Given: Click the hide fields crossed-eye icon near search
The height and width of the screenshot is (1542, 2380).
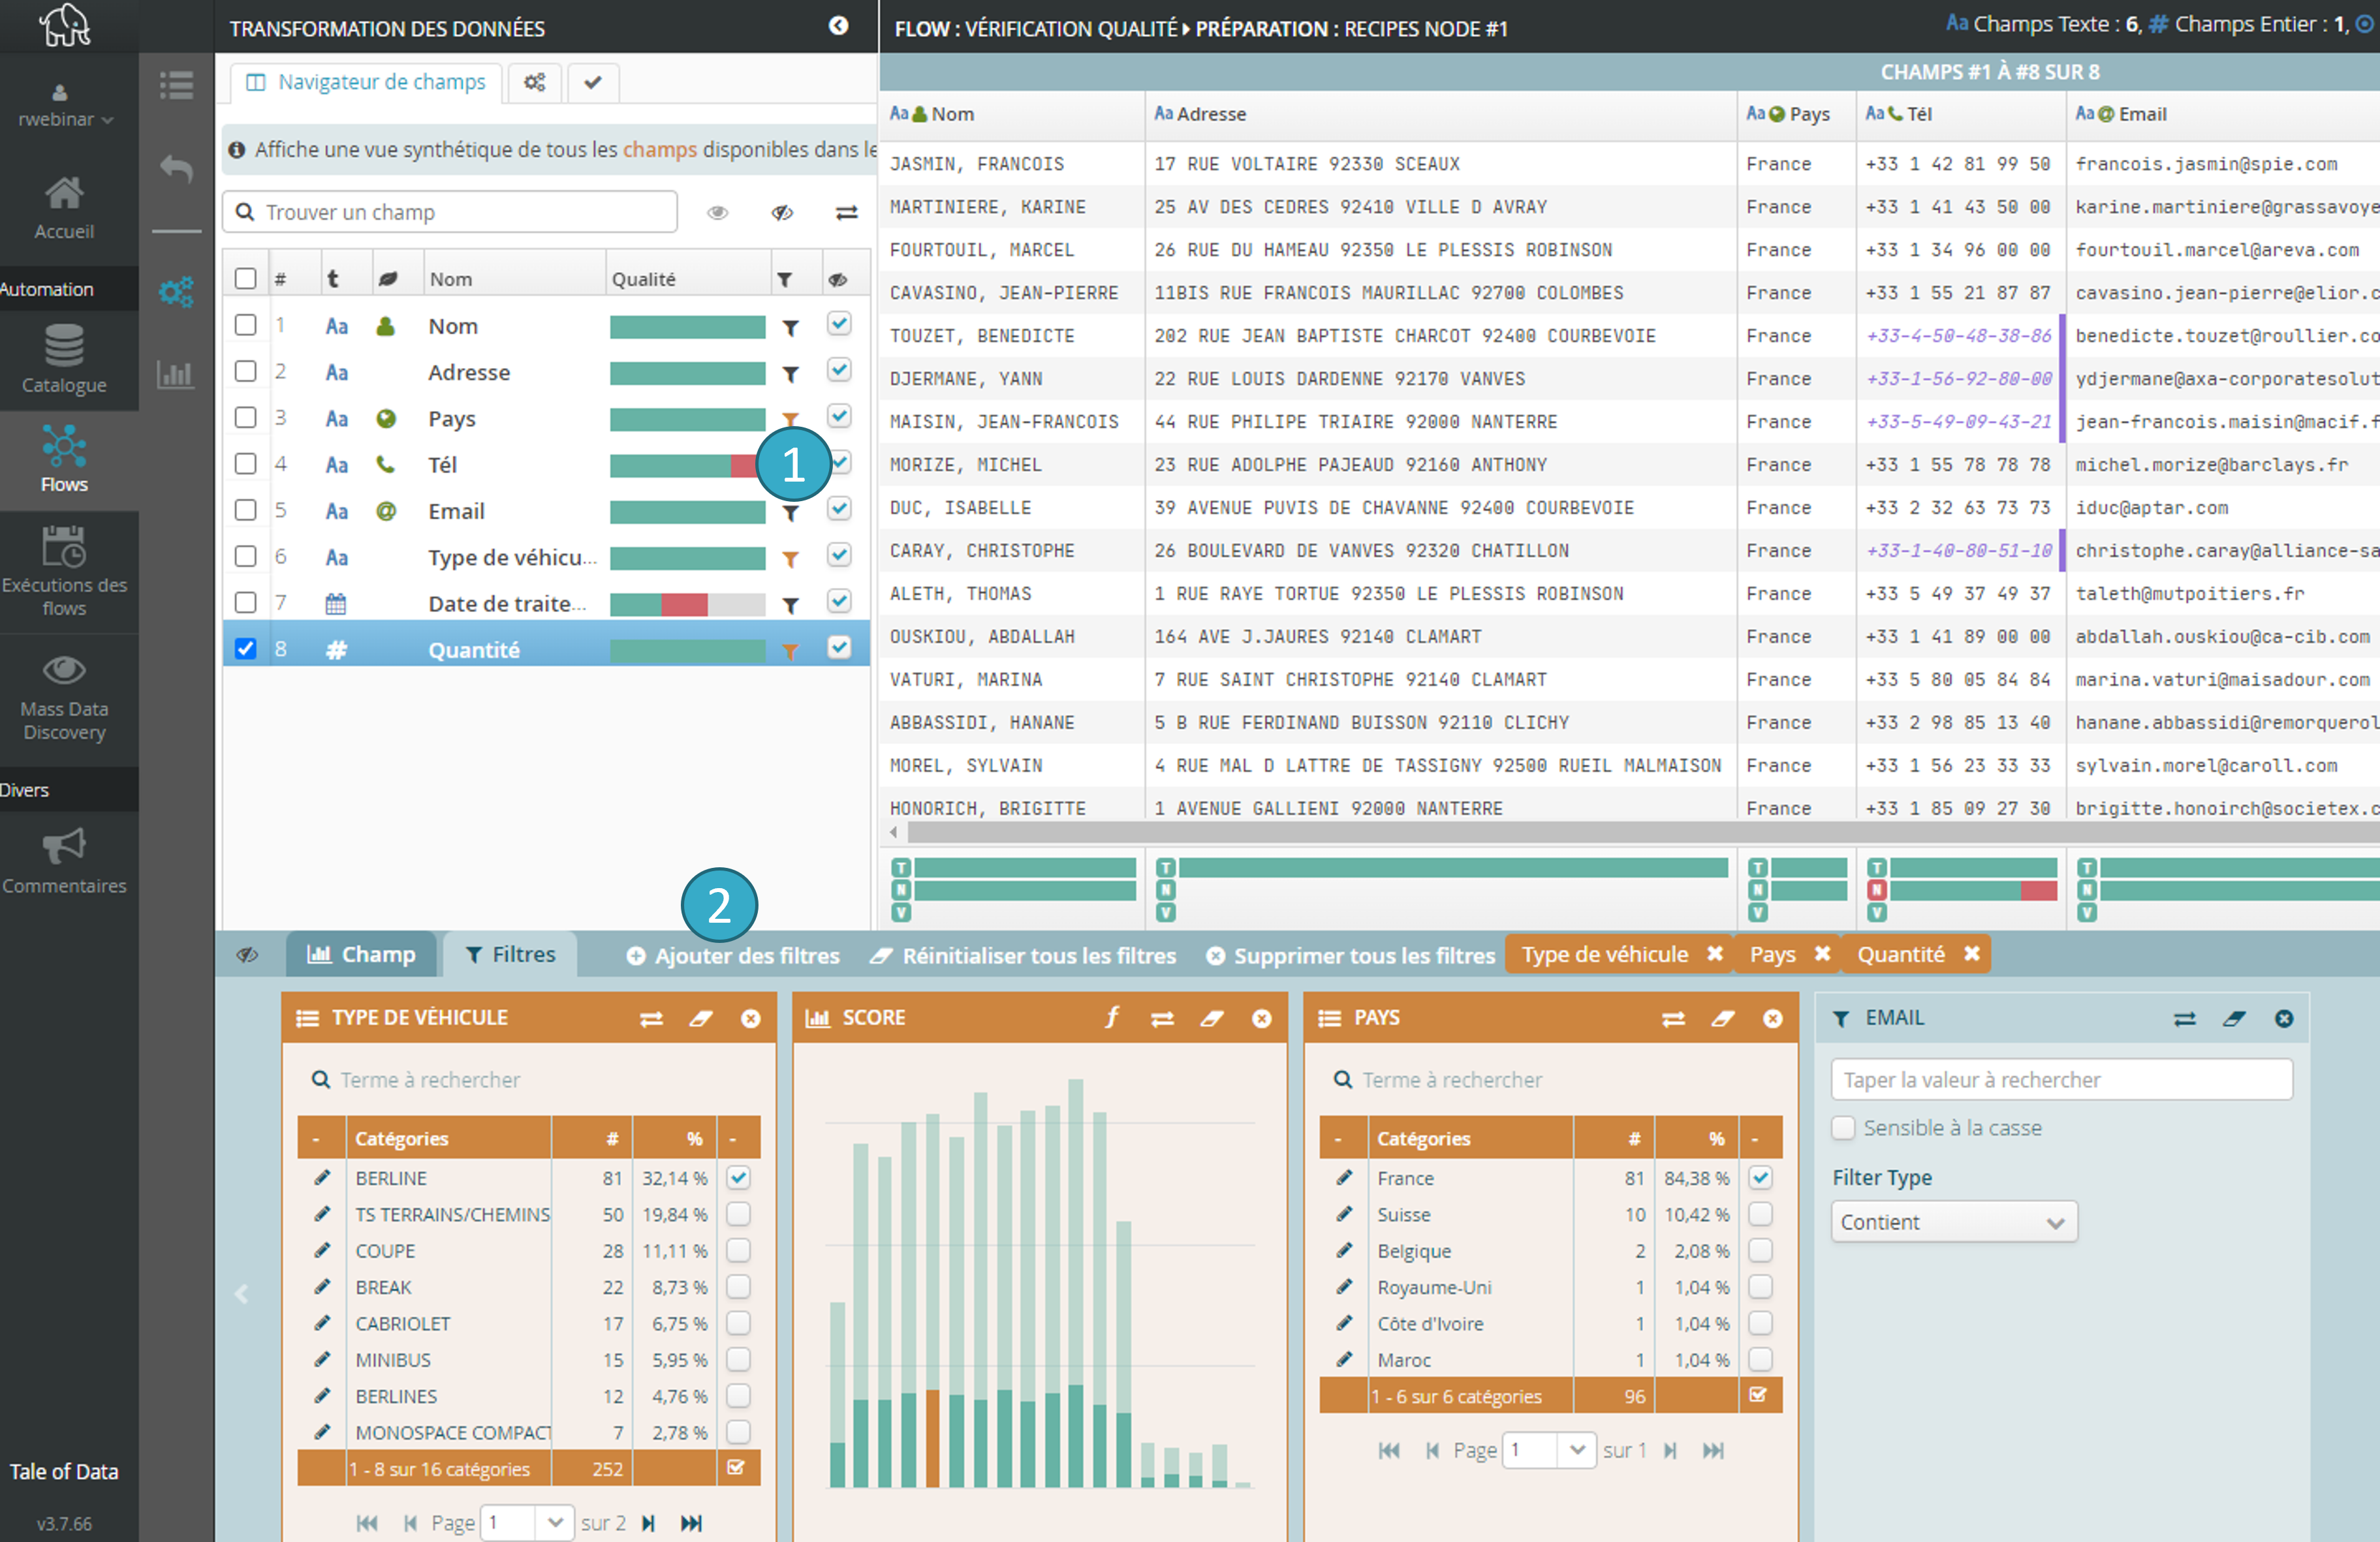Looking at the screenshot, I should point(782,212).
